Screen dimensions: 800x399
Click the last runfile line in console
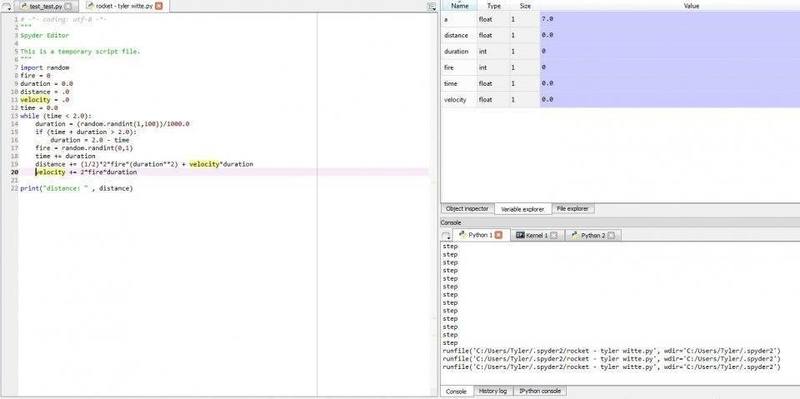click(x=611, y=367)
